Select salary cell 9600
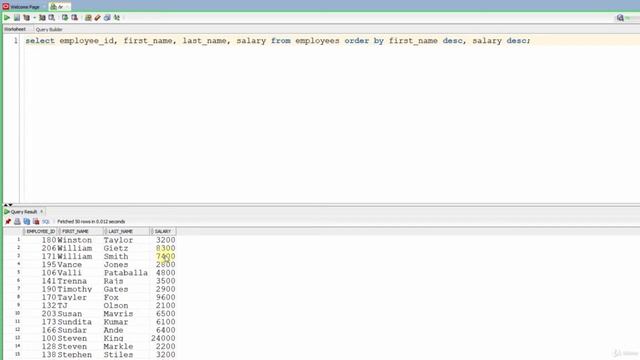The height and width of the screenshot is (360, 640). coord(165,297)
